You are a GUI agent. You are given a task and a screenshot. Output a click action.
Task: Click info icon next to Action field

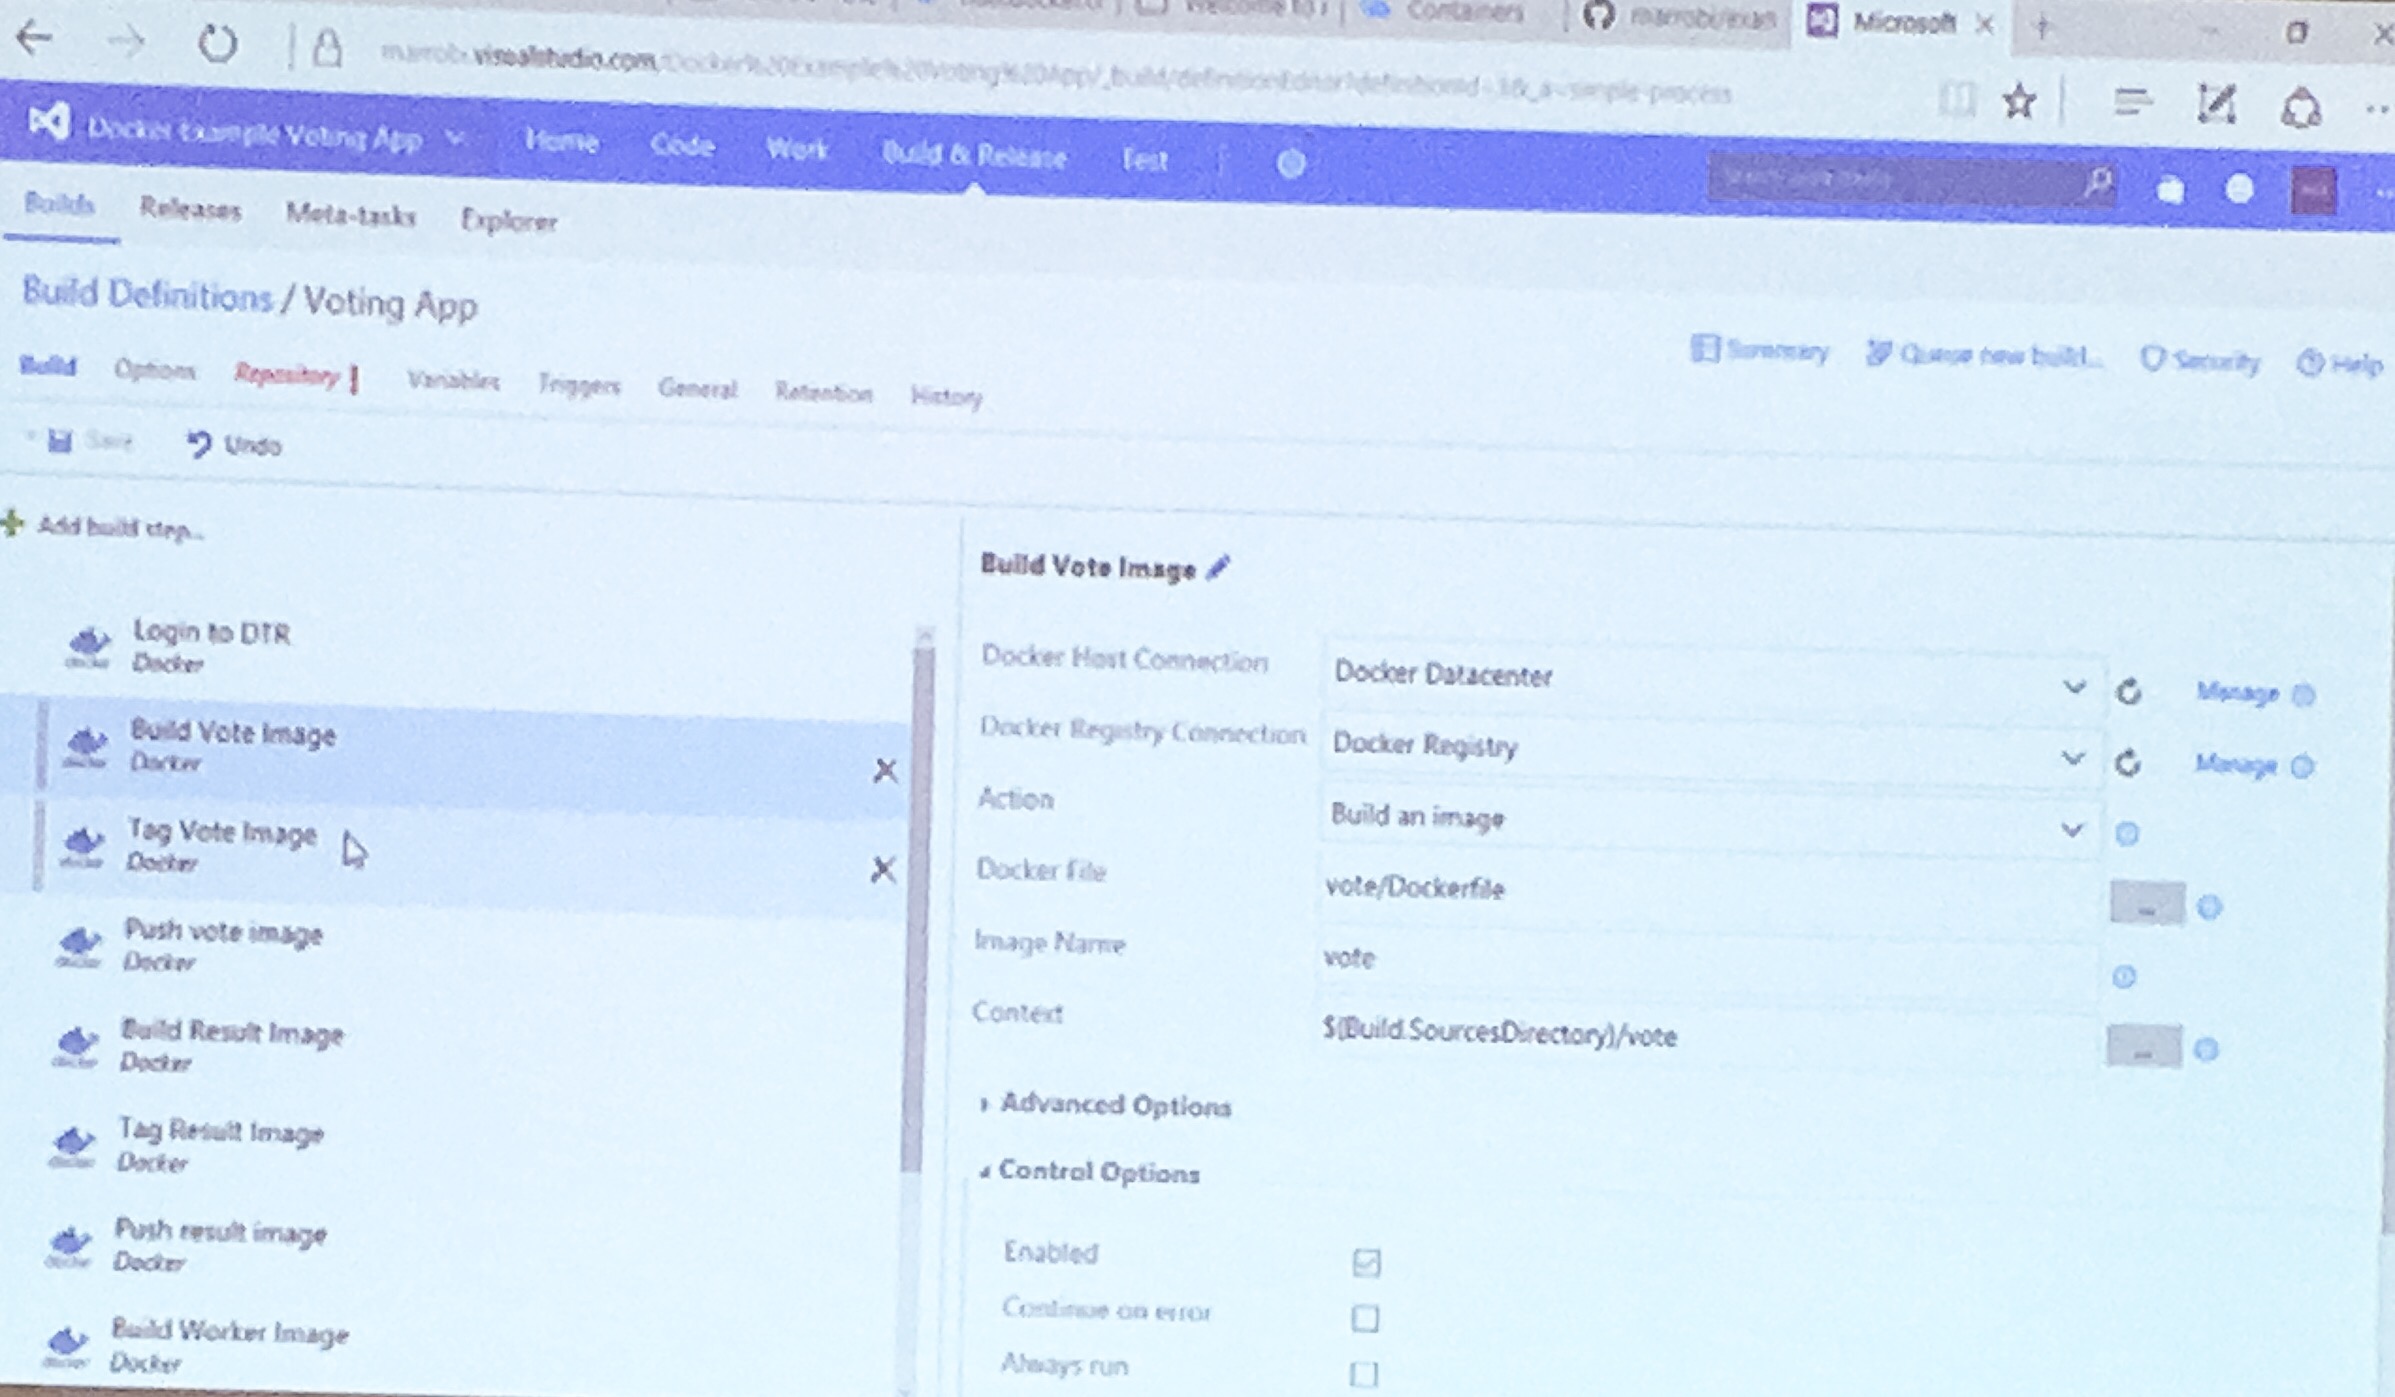[x=2127, y=833]
